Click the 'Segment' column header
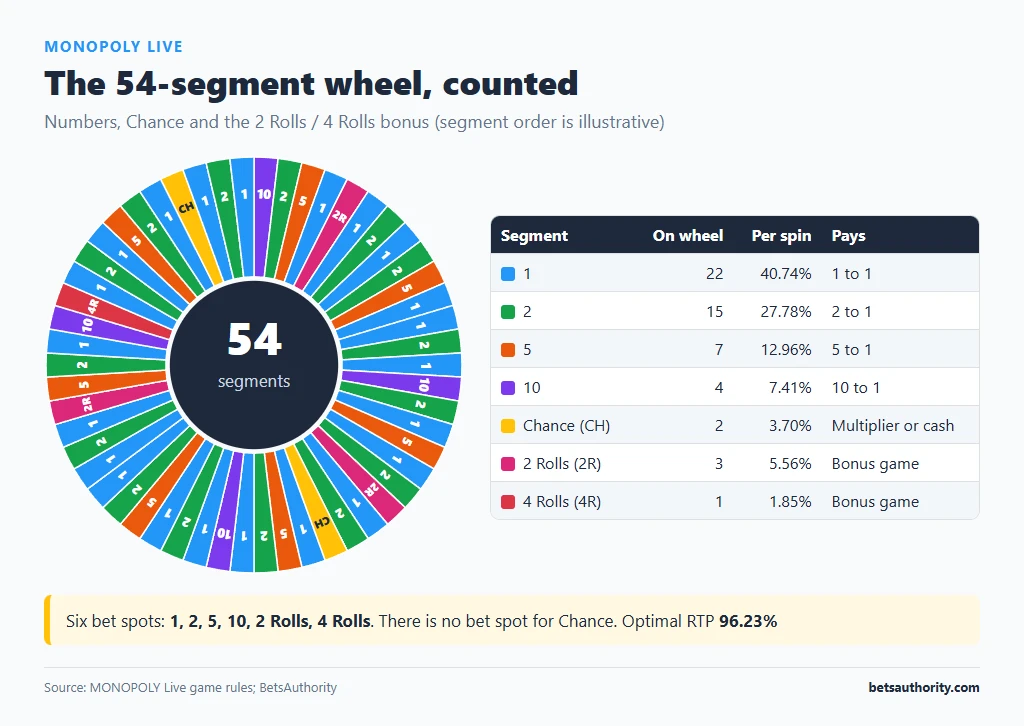The image size is (1024, 726). pyautogui.click(x=534, y=236)
